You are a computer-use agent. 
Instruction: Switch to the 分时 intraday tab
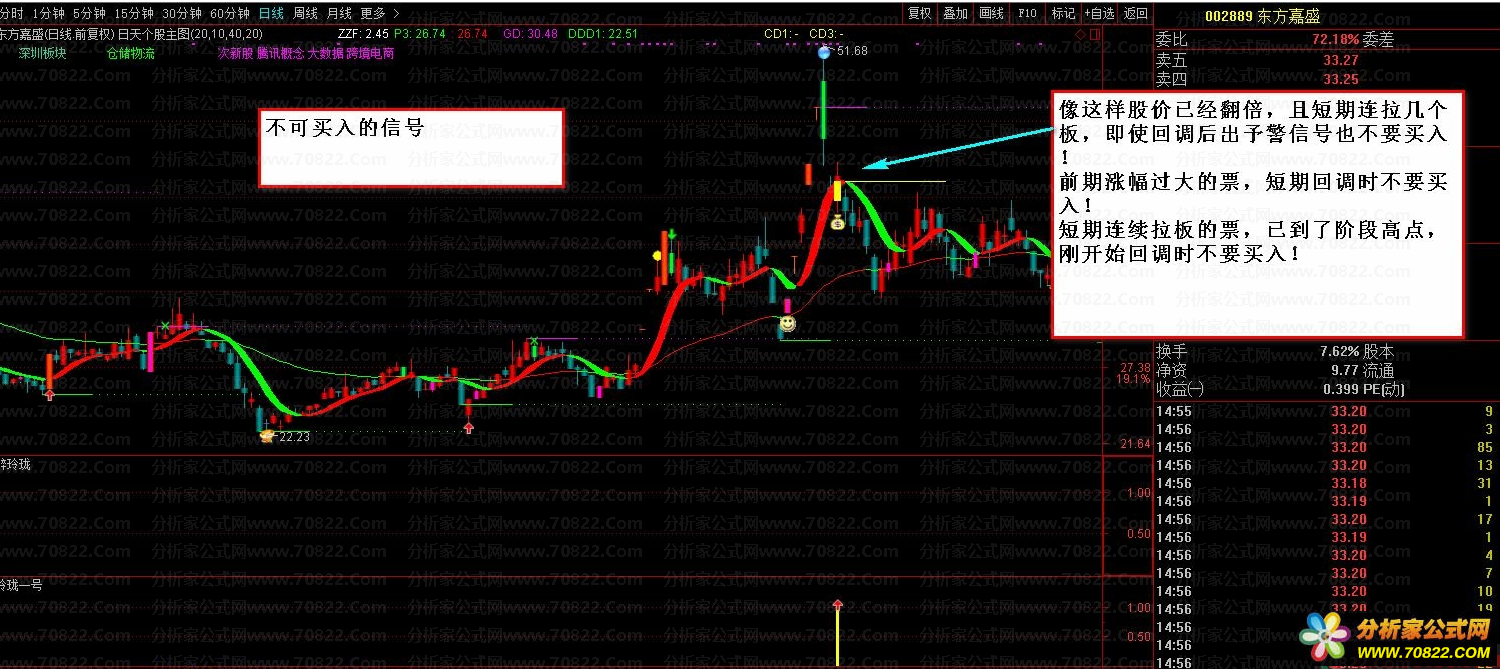click(11, 13)
